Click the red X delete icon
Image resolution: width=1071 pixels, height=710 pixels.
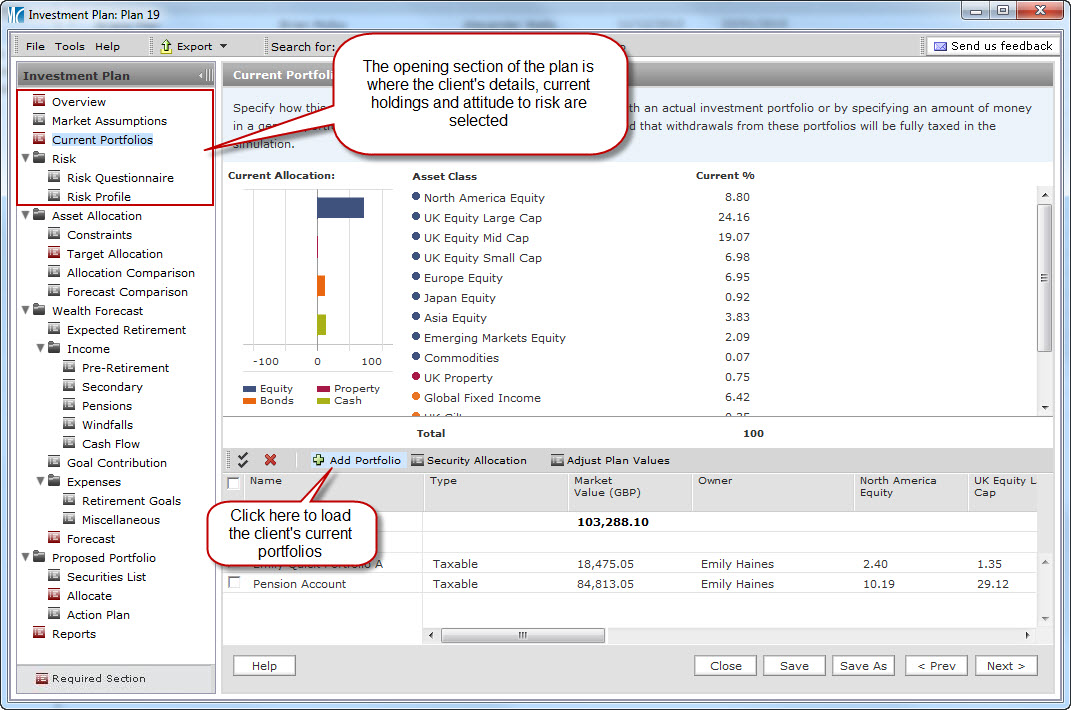click(270, 460)
